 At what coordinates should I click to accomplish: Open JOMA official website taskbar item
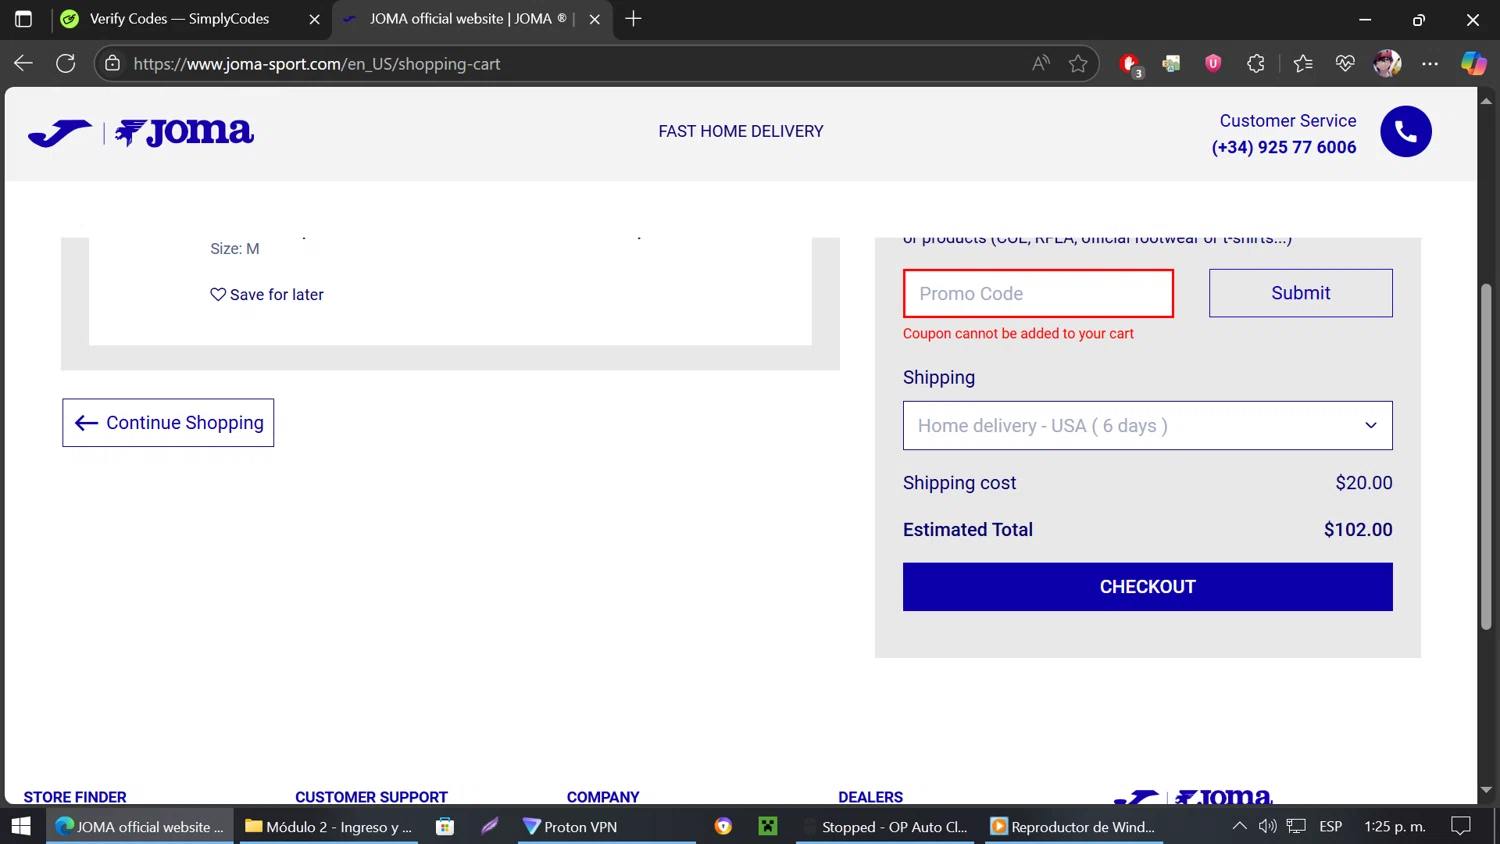140,827
